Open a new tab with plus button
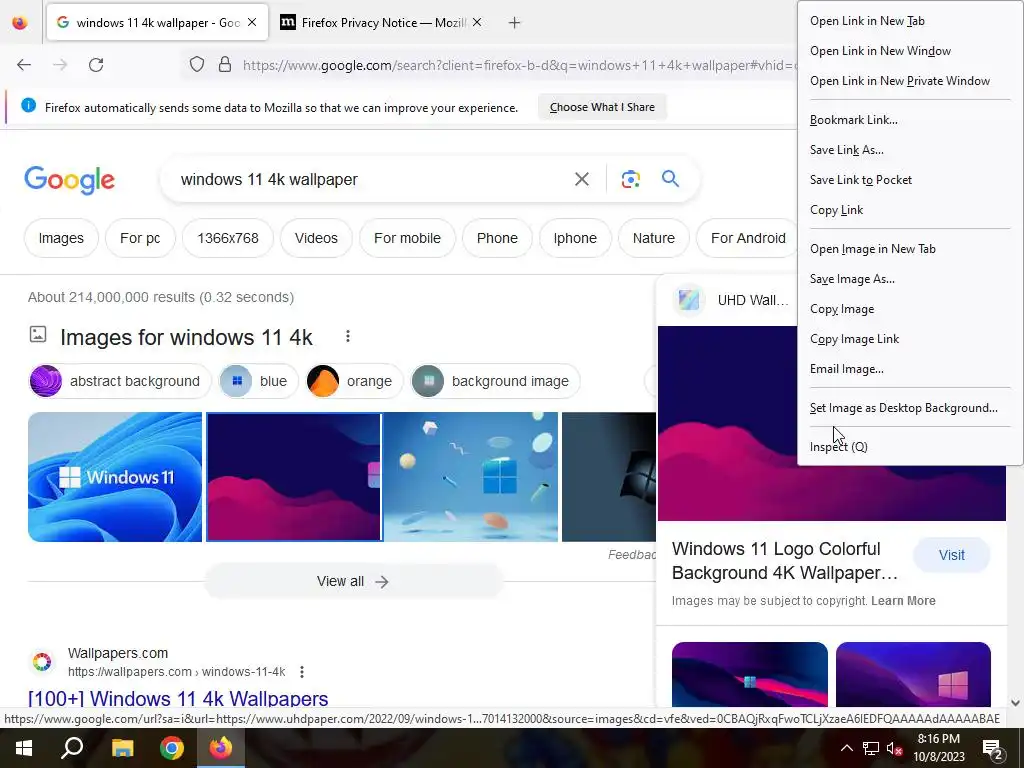 point(515,23)
